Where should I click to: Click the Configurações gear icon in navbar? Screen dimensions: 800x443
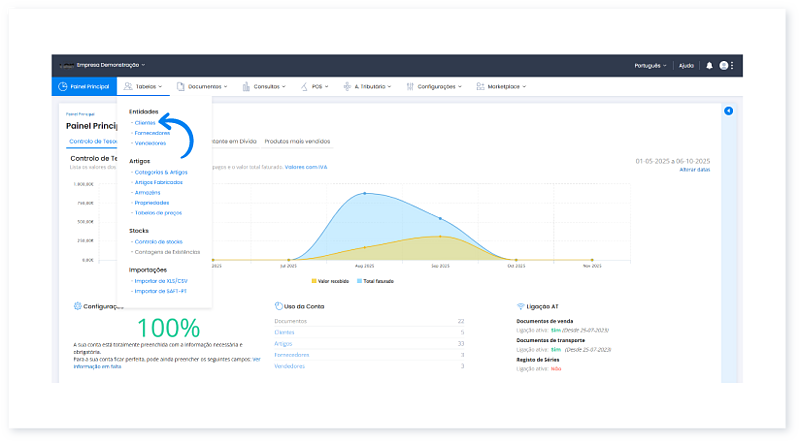409,87
